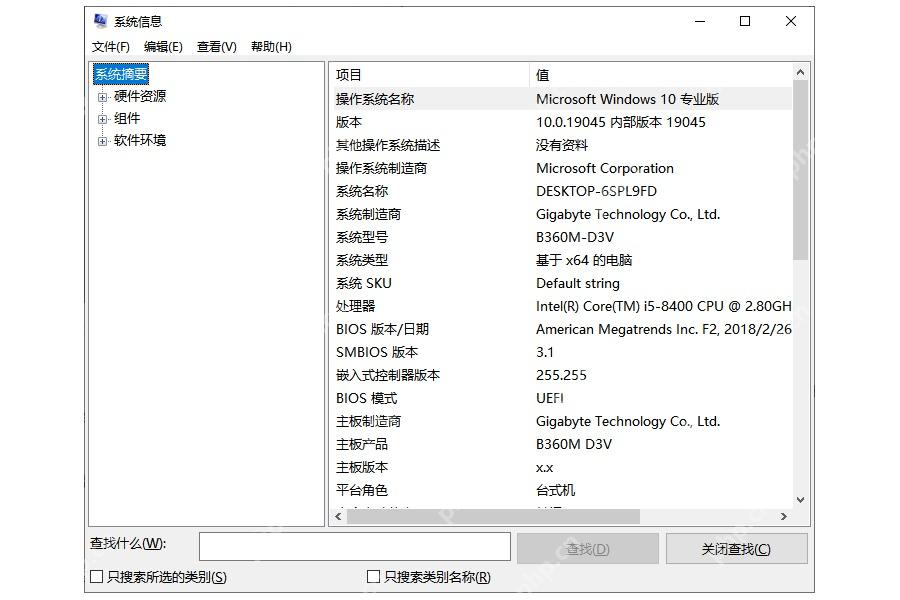Select the 主板产品 row label
The height and width of the screenshot is (600, 900).
[x=362, y=444]
